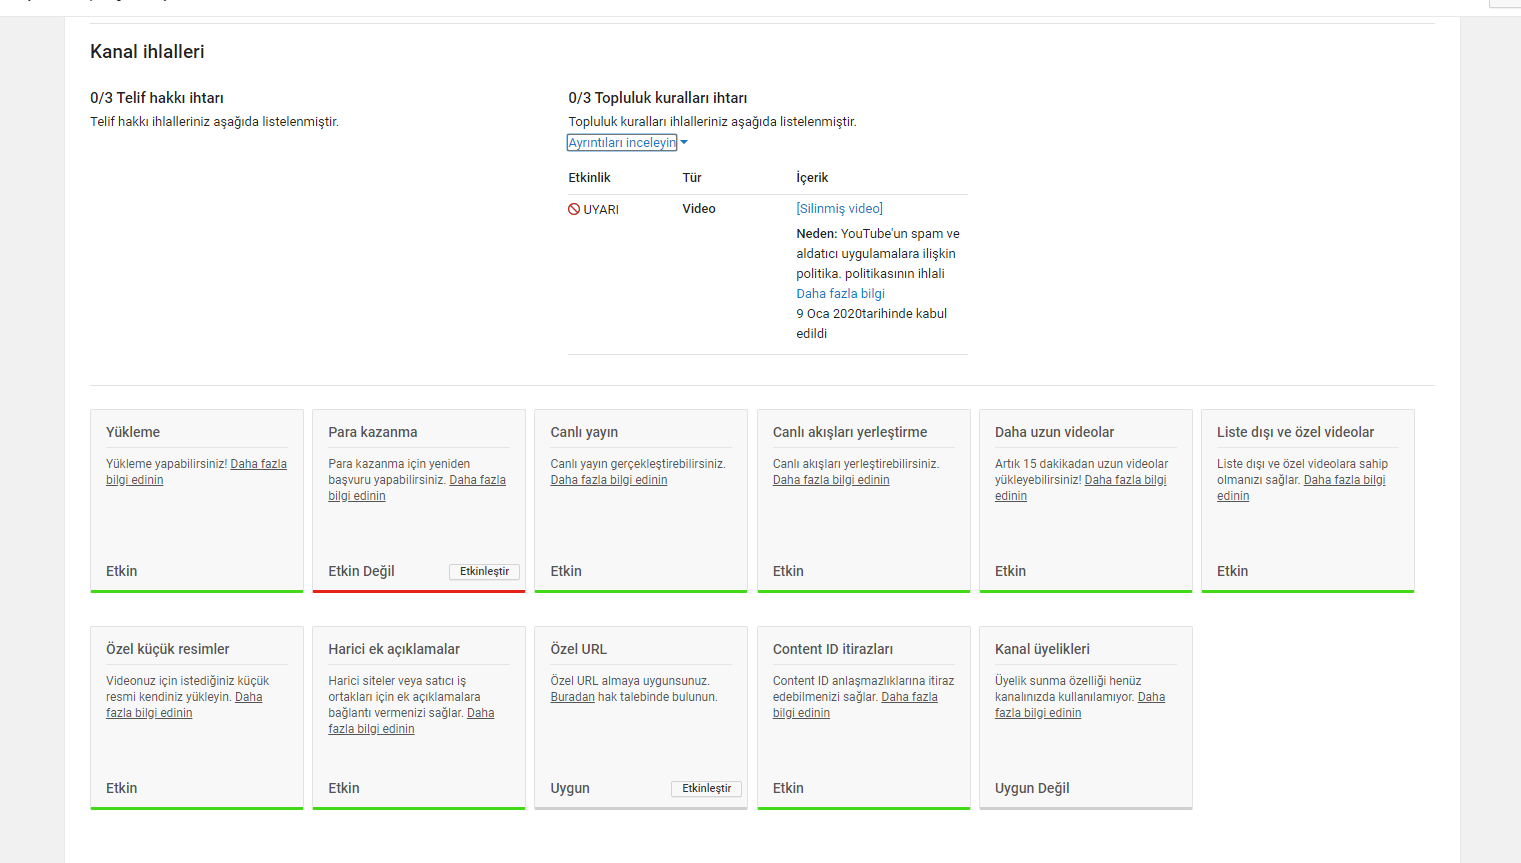1521x863 pixels.
Task: Open Daha fazla bilgi edinin in Para kazanma card
Action: pyautogui.click(x=417, y=488)
